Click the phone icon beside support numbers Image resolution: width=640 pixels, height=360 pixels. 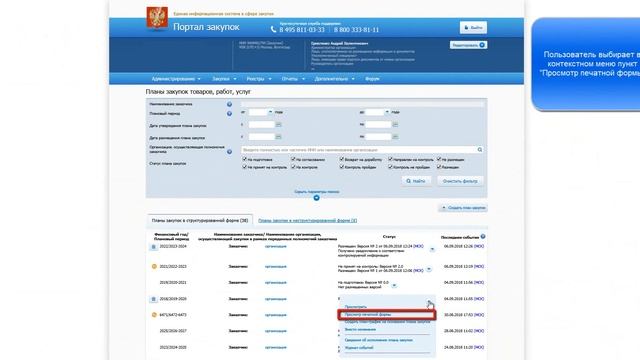tap(273, 29)
